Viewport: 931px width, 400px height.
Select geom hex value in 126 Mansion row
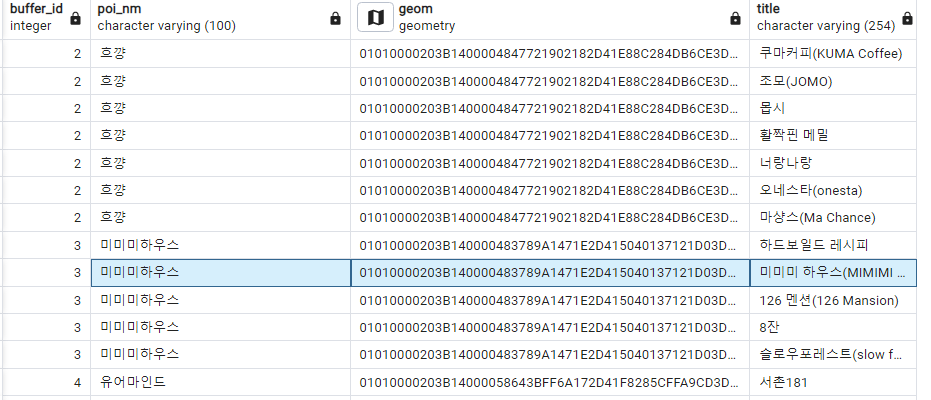pyautogui.click(x=549, y=300)
